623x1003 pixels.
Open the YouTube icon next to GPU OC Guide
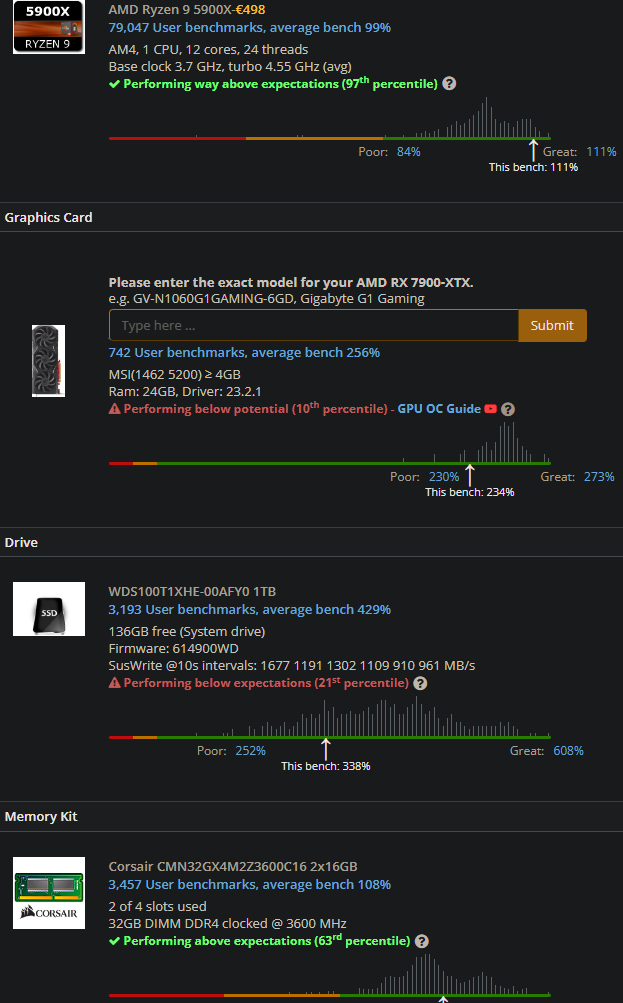tap(491, 409)
